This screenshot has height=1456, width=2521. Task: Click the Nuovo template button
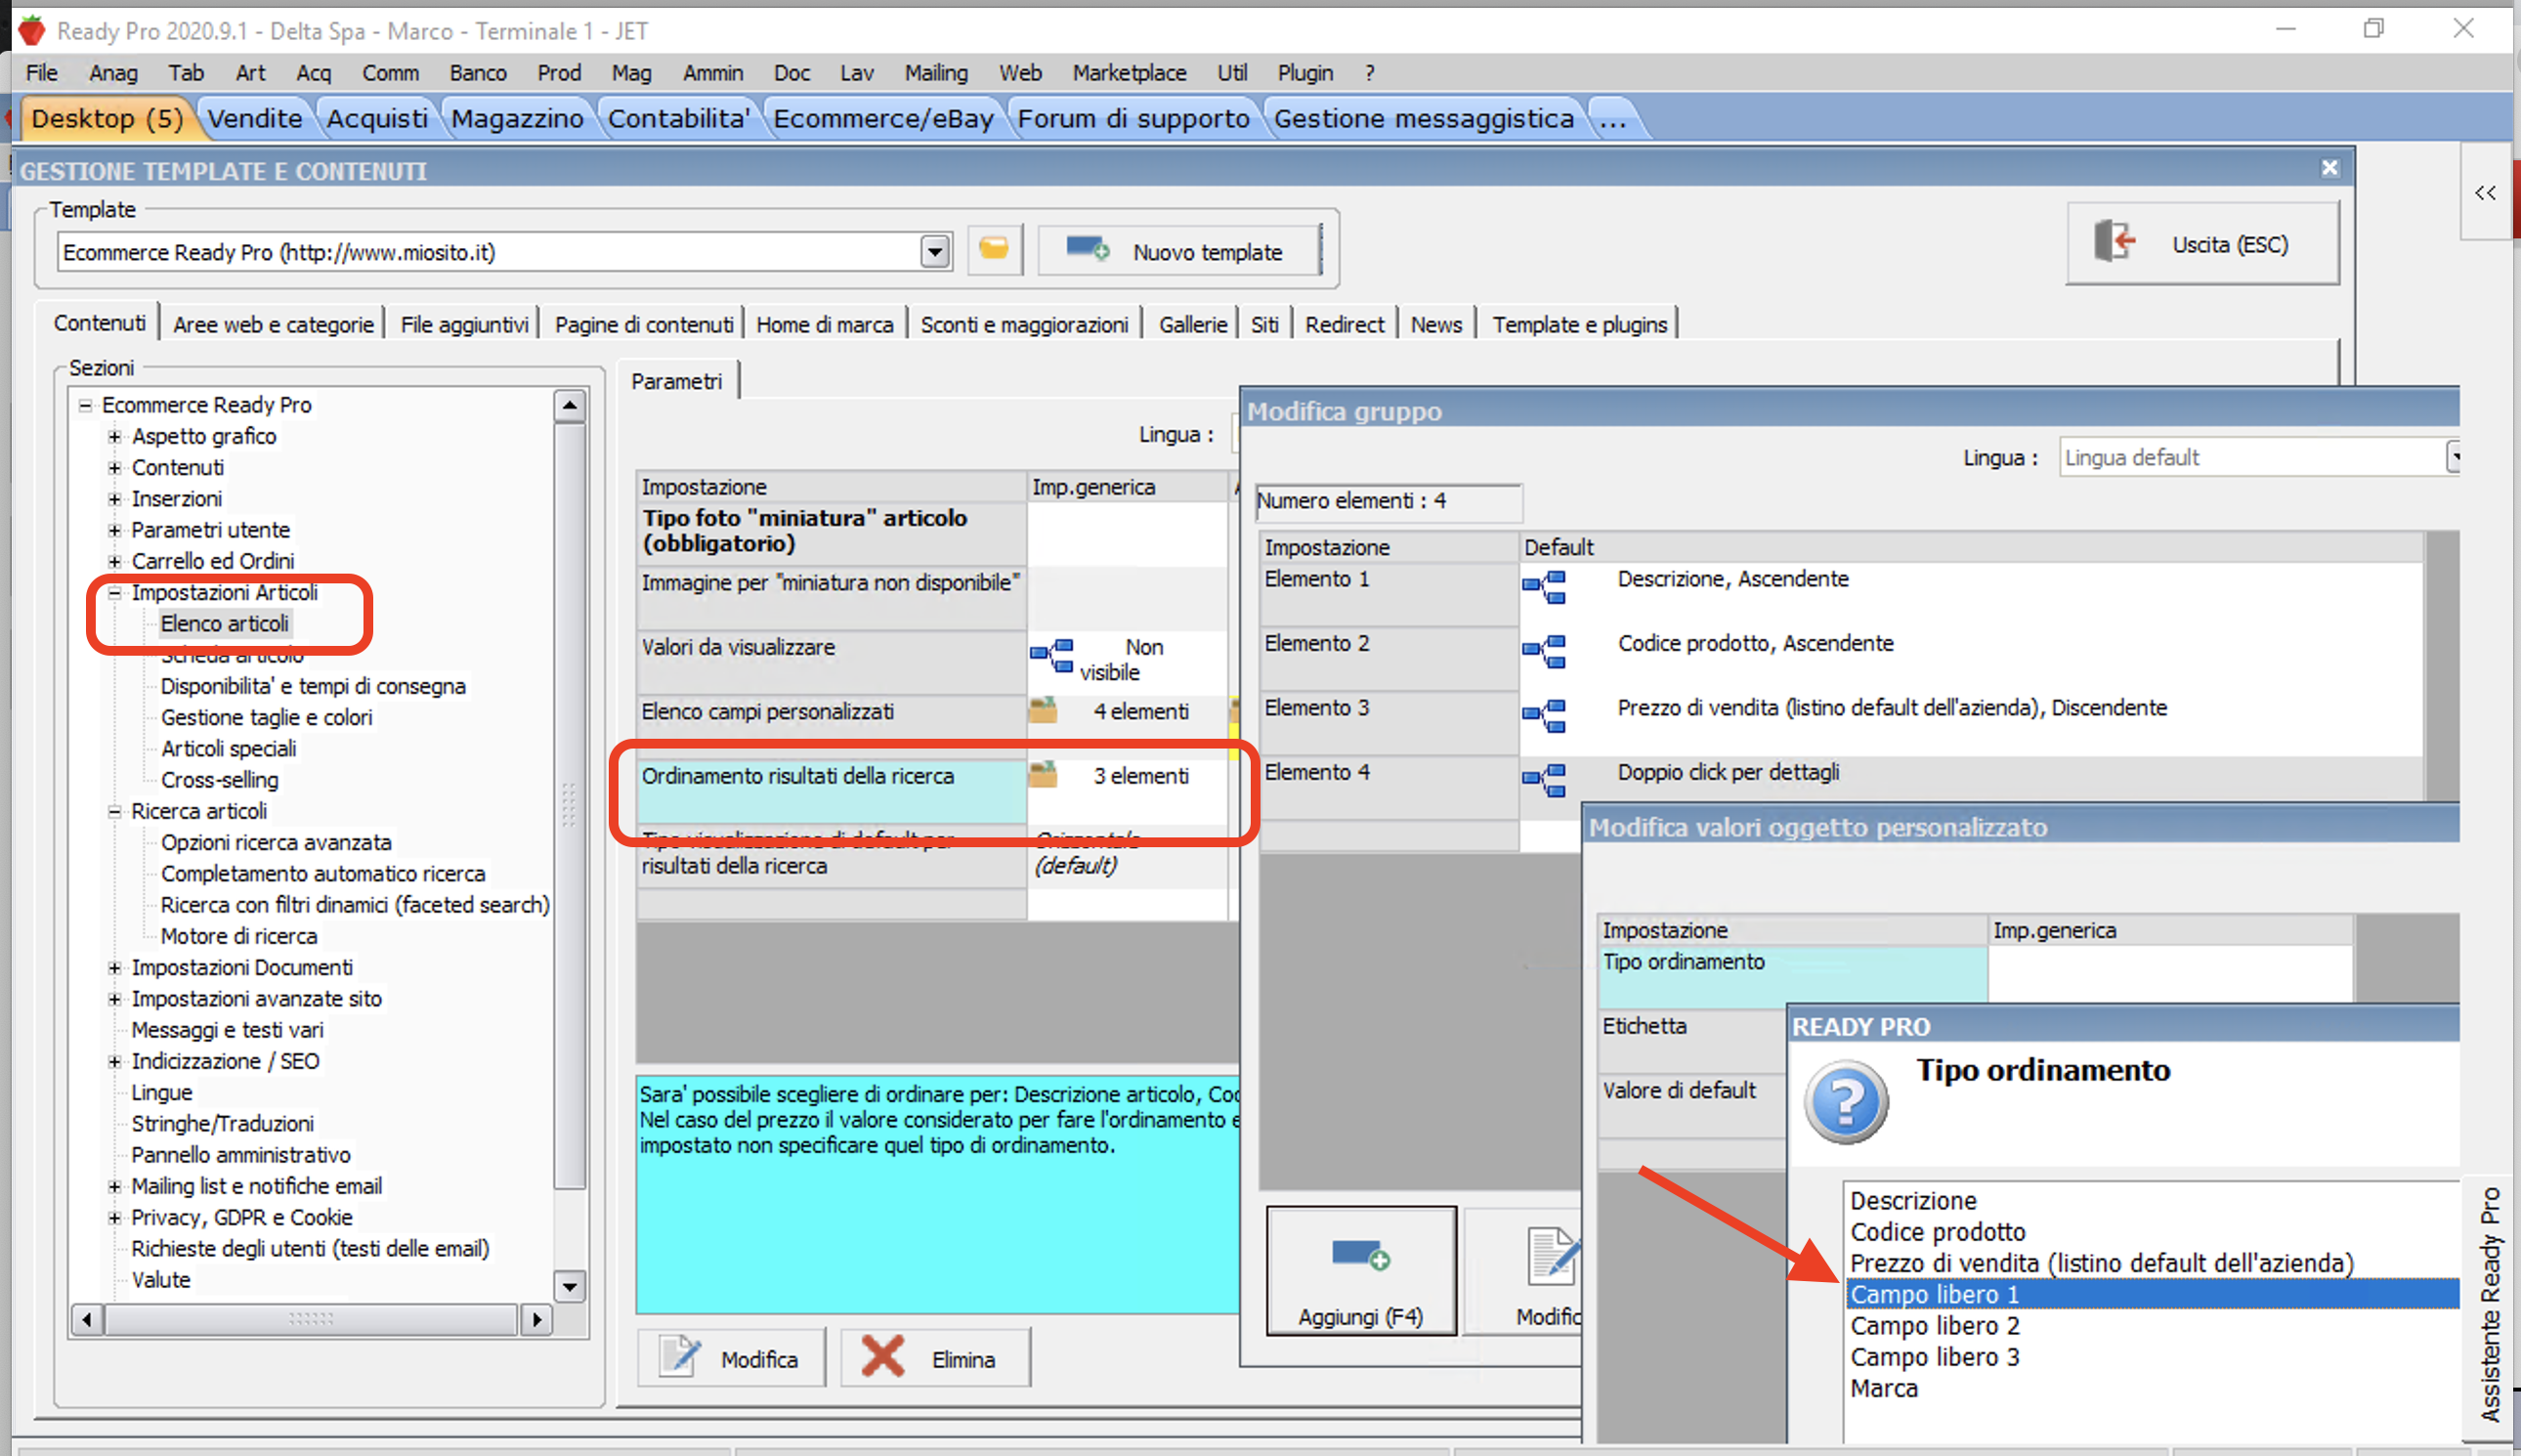pos(1179,251)
